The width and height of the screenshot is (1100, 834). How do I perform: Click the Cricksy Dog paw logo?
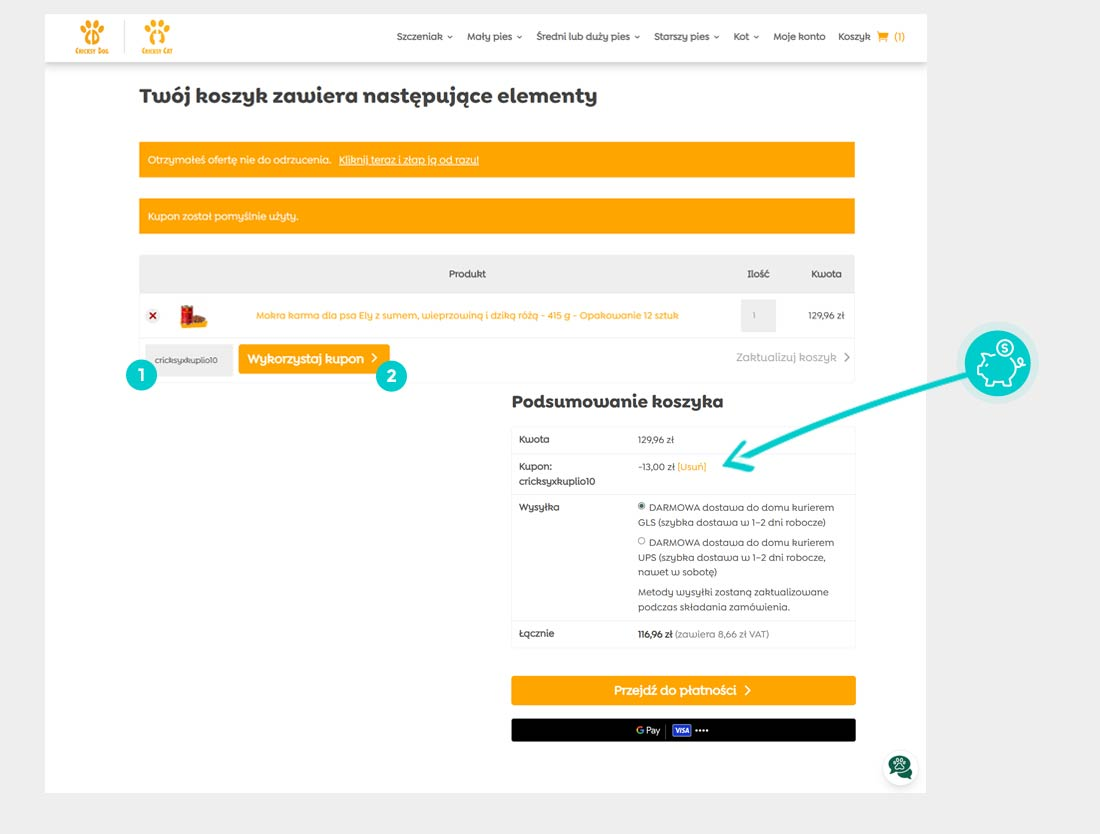(91, 36)
